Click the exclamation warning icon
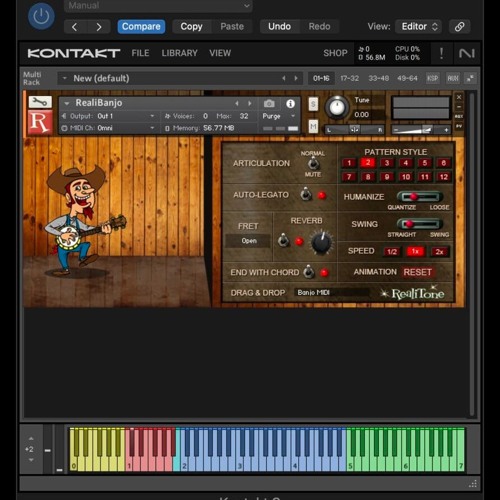The width and height of the screenshot is (500, 500). [x=441, y=53]
